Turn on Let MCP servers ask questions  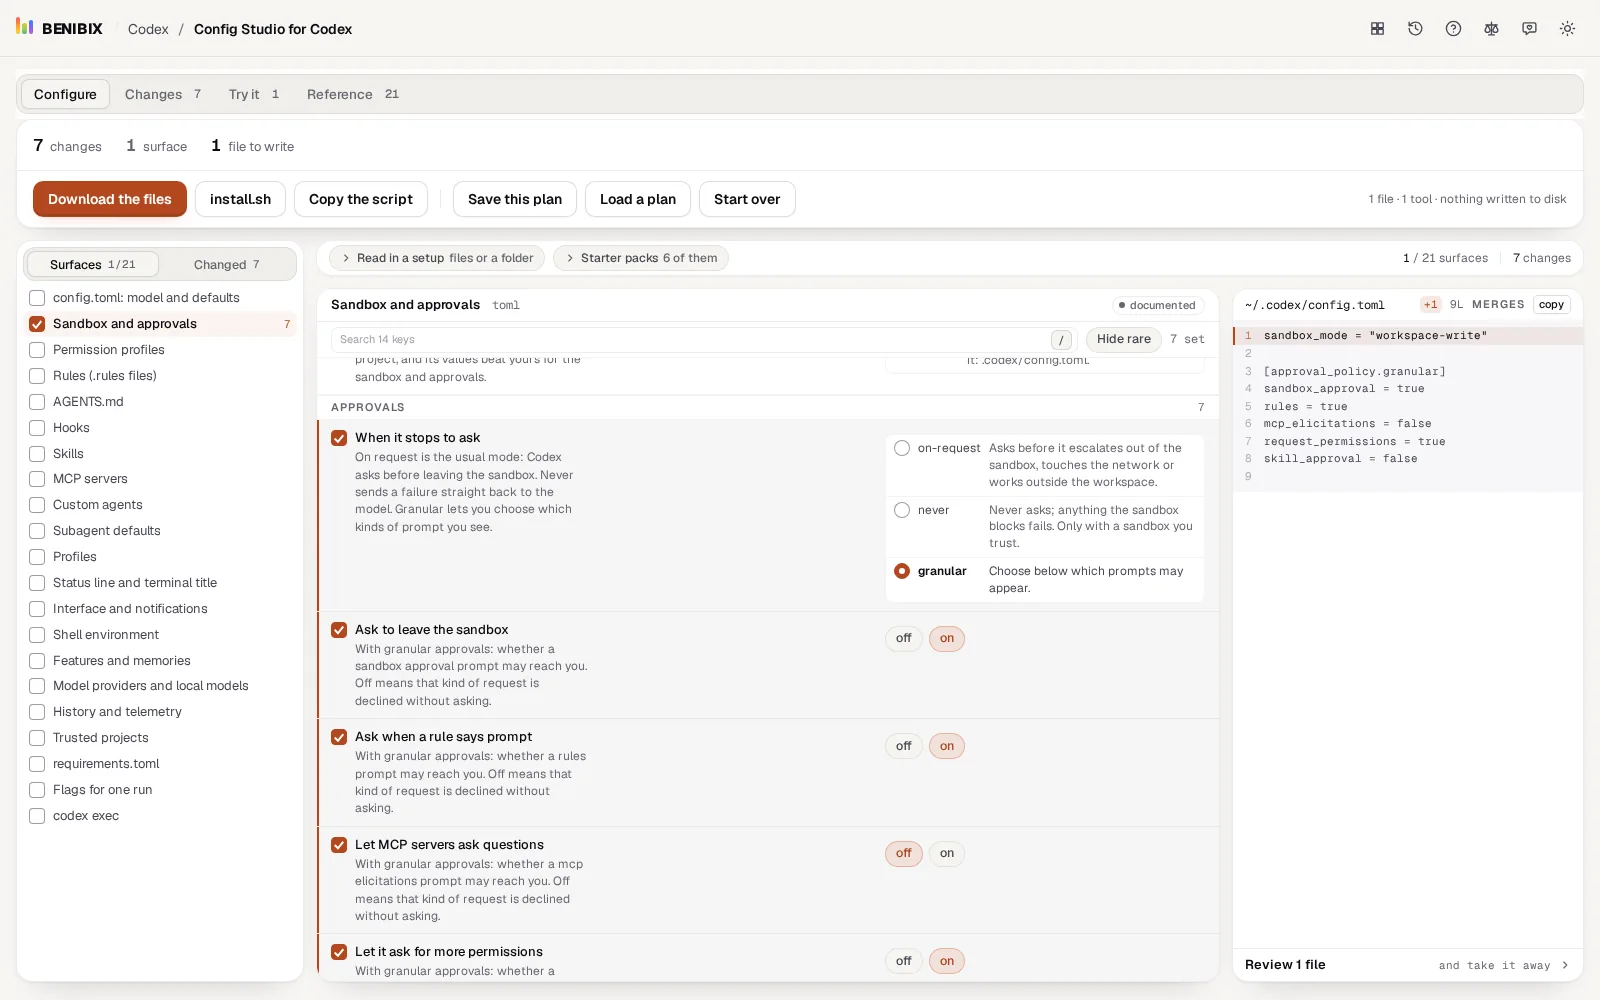coord(946,853)
